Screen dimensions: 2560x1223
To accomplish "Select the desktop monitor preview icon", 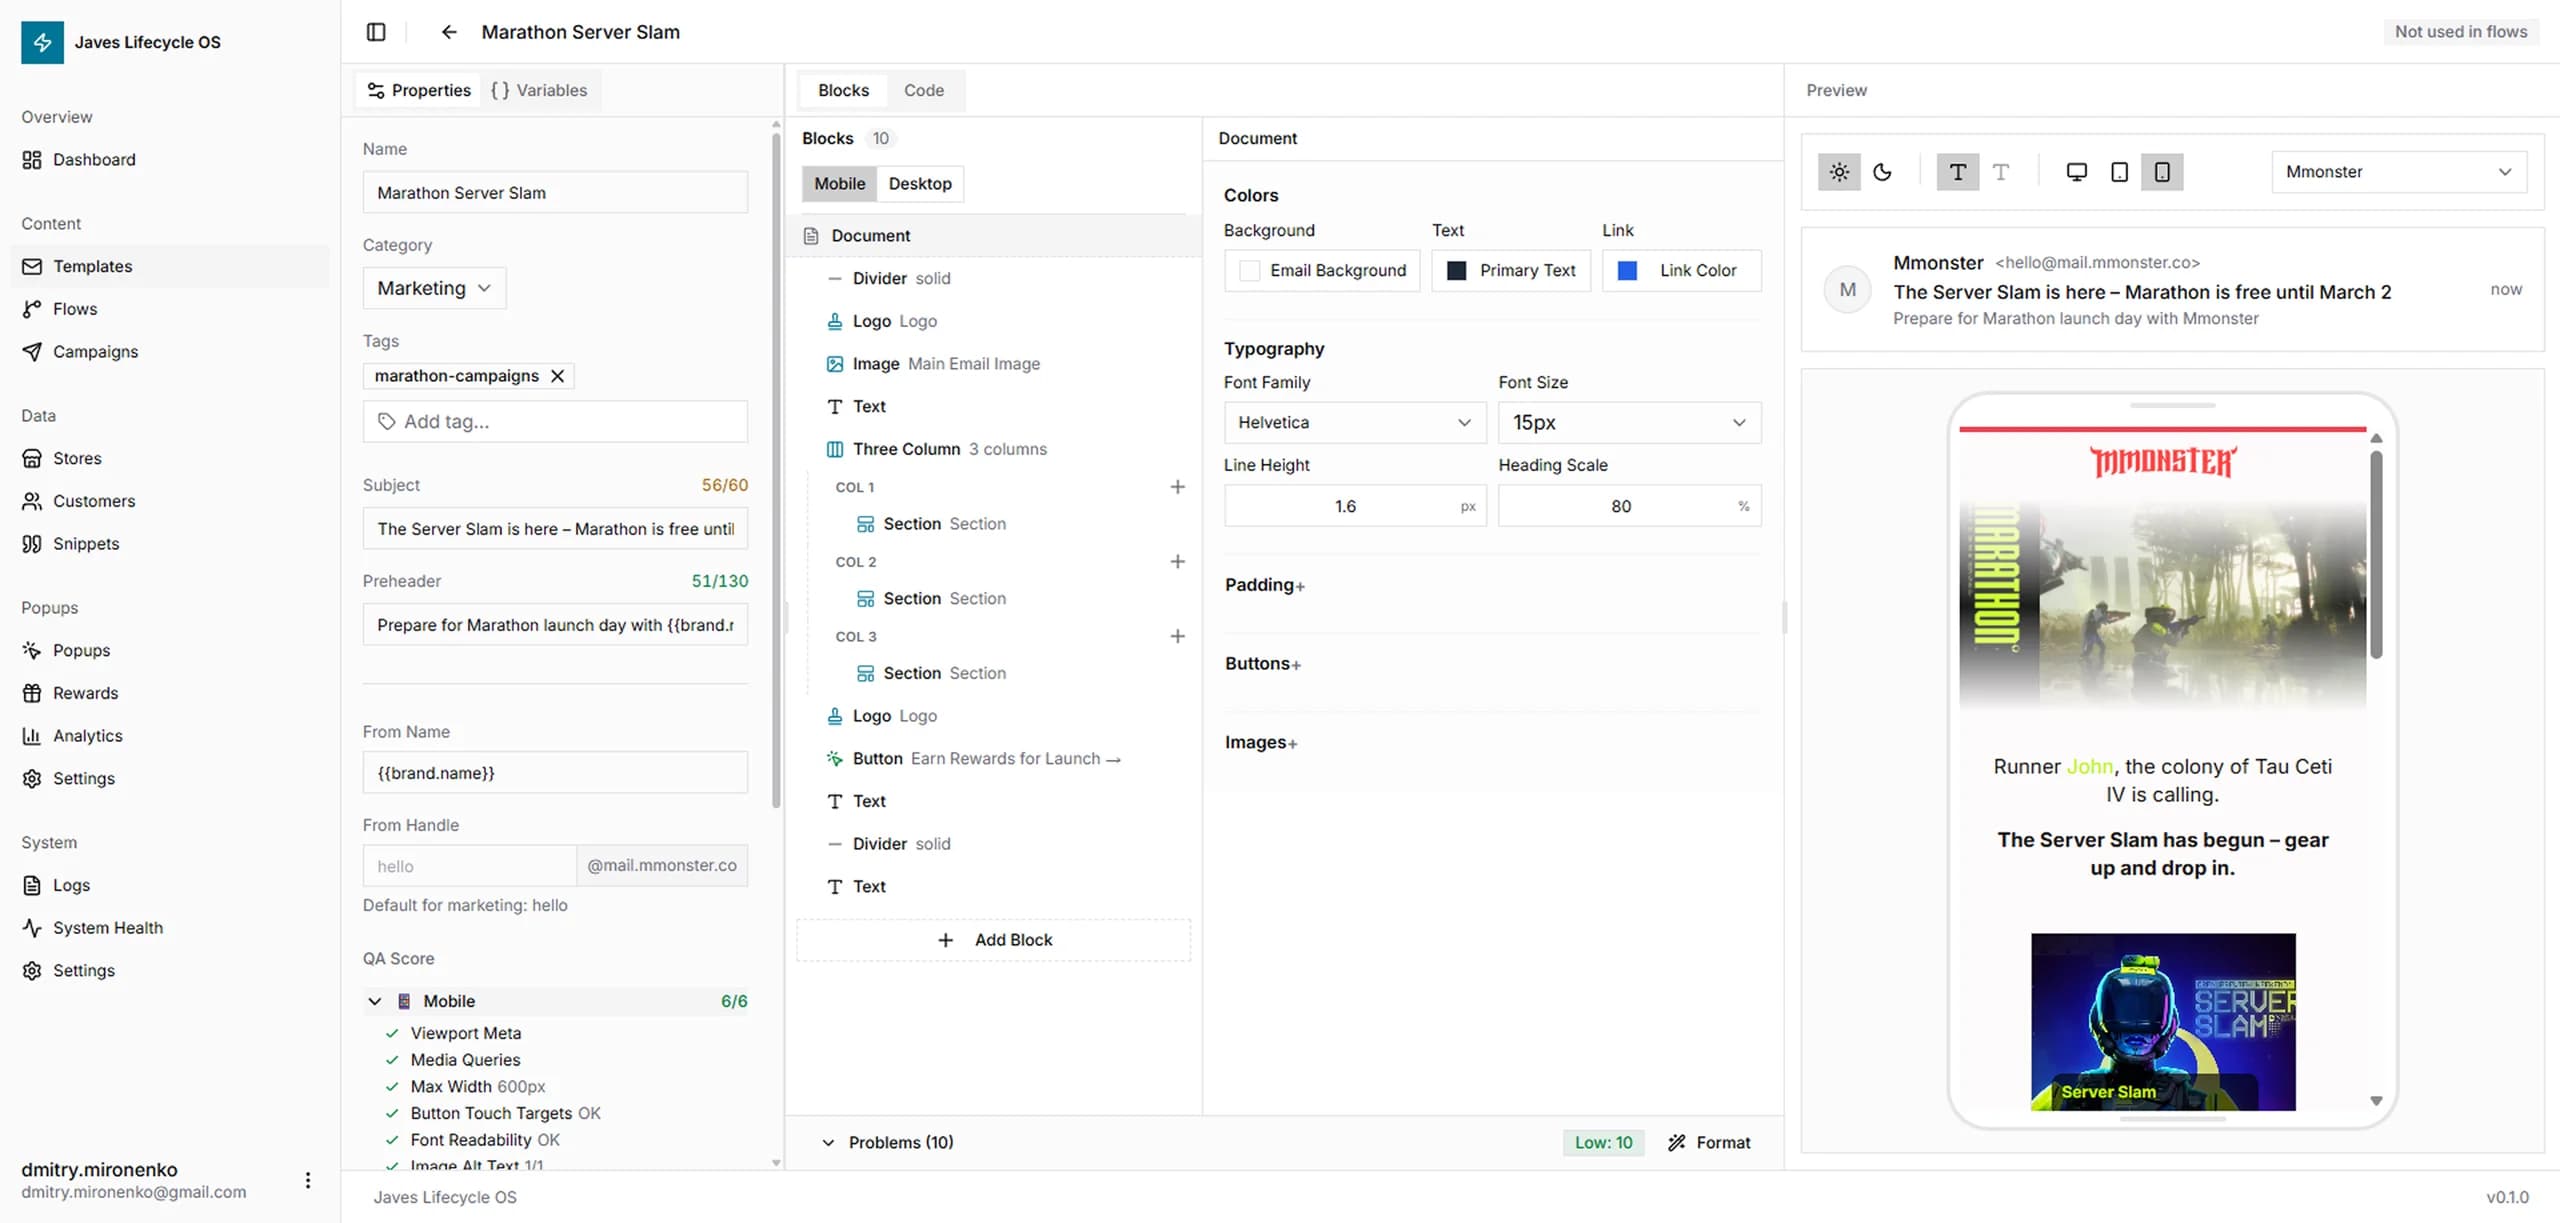I will pos(2076,172).
